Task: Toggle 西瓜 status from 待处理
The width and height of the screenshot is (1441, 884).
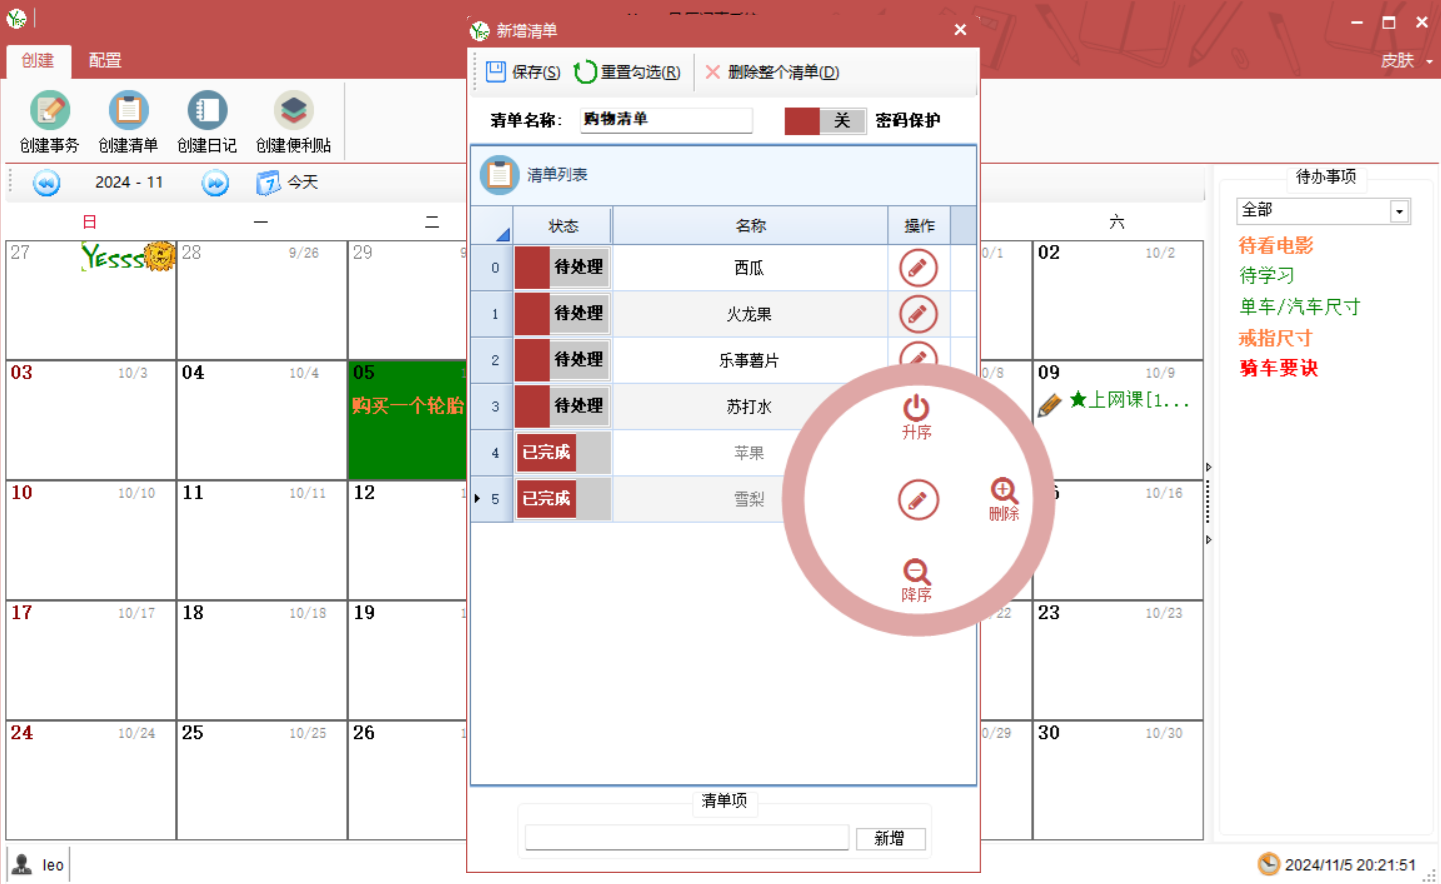Action: pos(562,268)
